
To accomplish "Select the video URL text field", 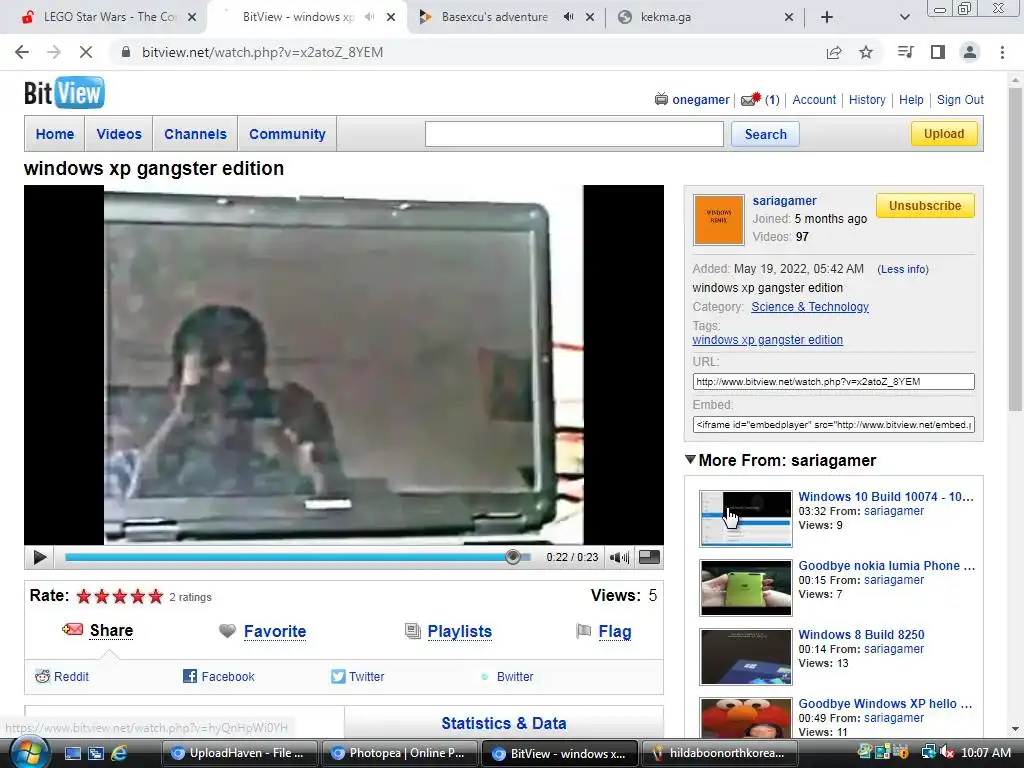I will pyautogui.click(x=833, y=381).
